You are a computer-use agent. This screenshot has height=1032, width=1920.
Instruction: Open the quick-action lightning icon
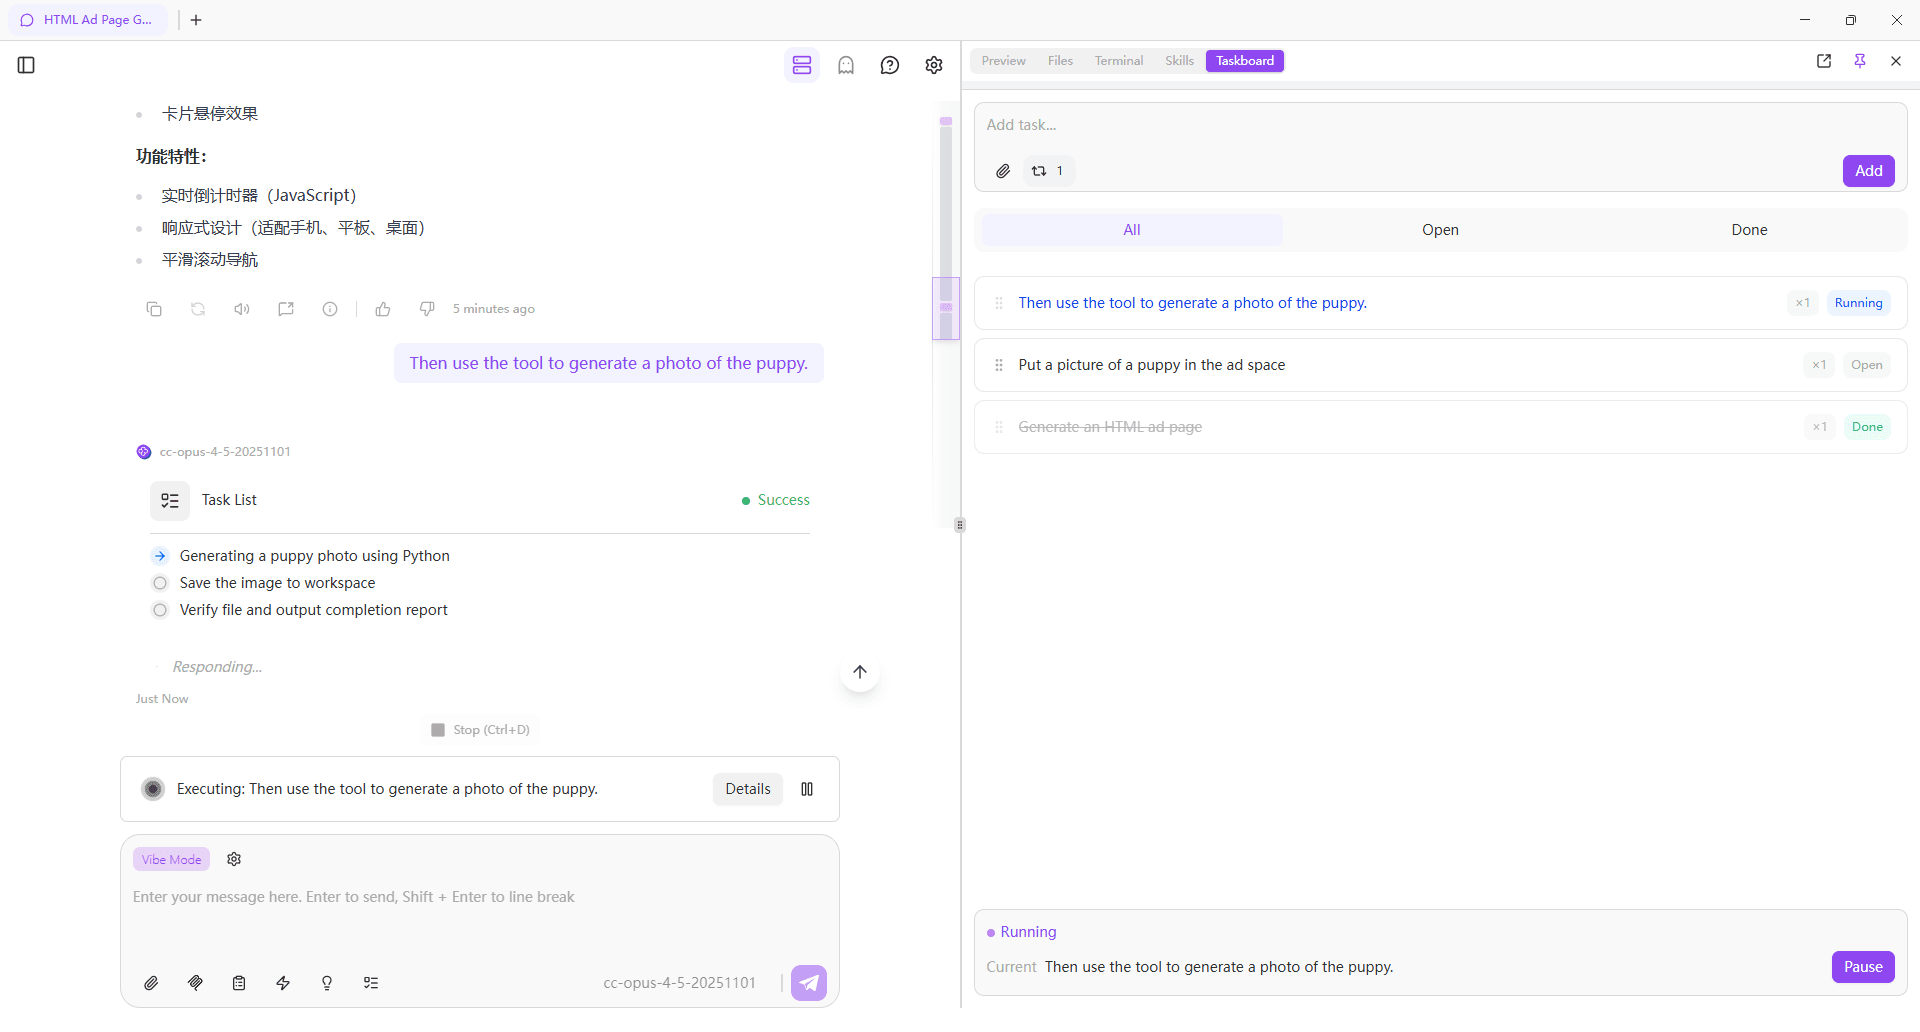pos(283,983)
